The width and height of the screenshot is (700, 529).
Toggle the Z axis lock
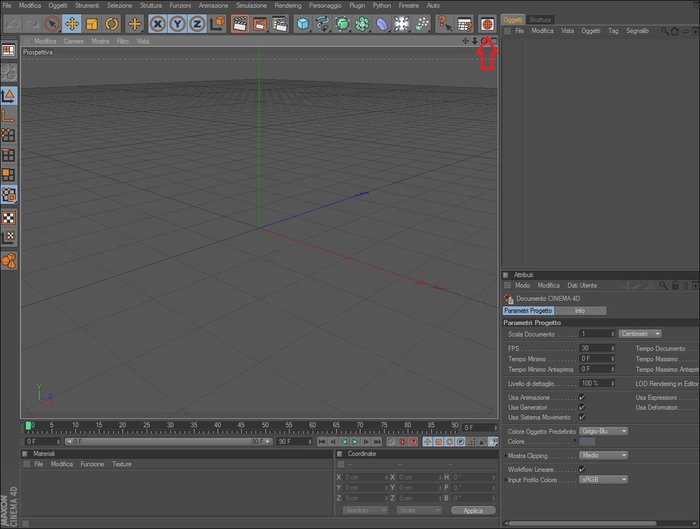(197, 24)
